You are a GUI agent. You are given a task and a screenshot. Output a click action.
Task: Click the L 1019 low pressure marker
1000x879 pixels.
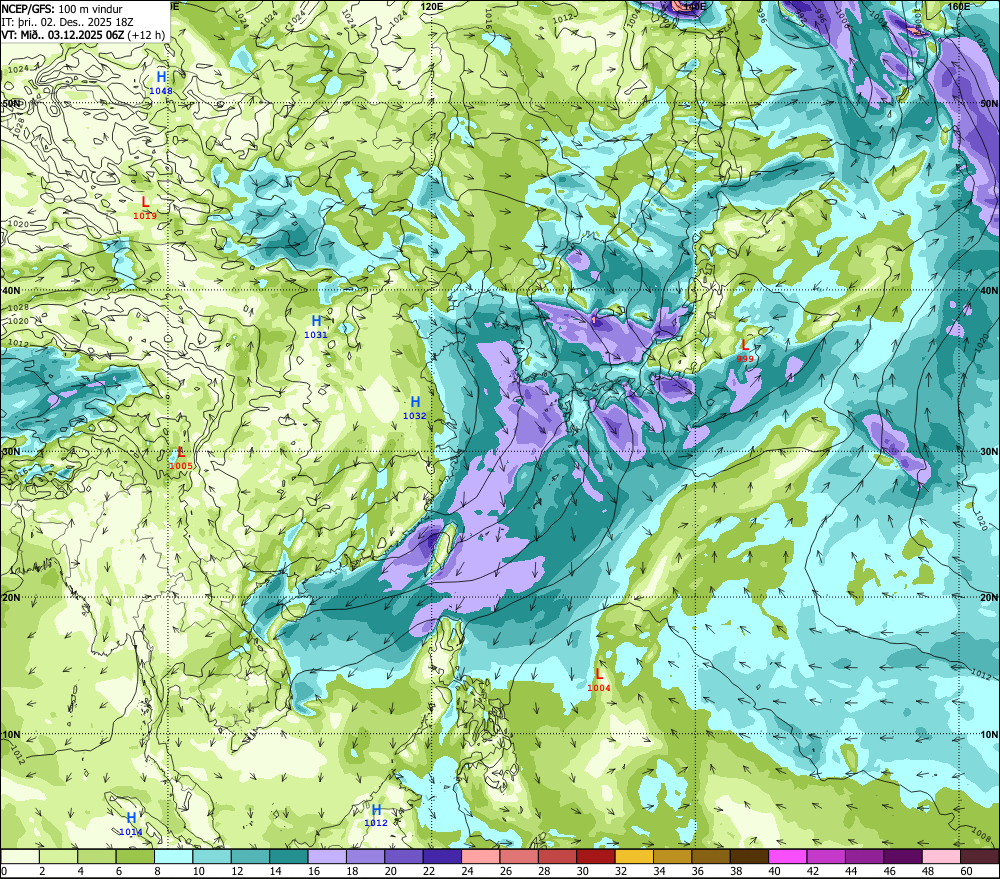[x=145, y=208]
